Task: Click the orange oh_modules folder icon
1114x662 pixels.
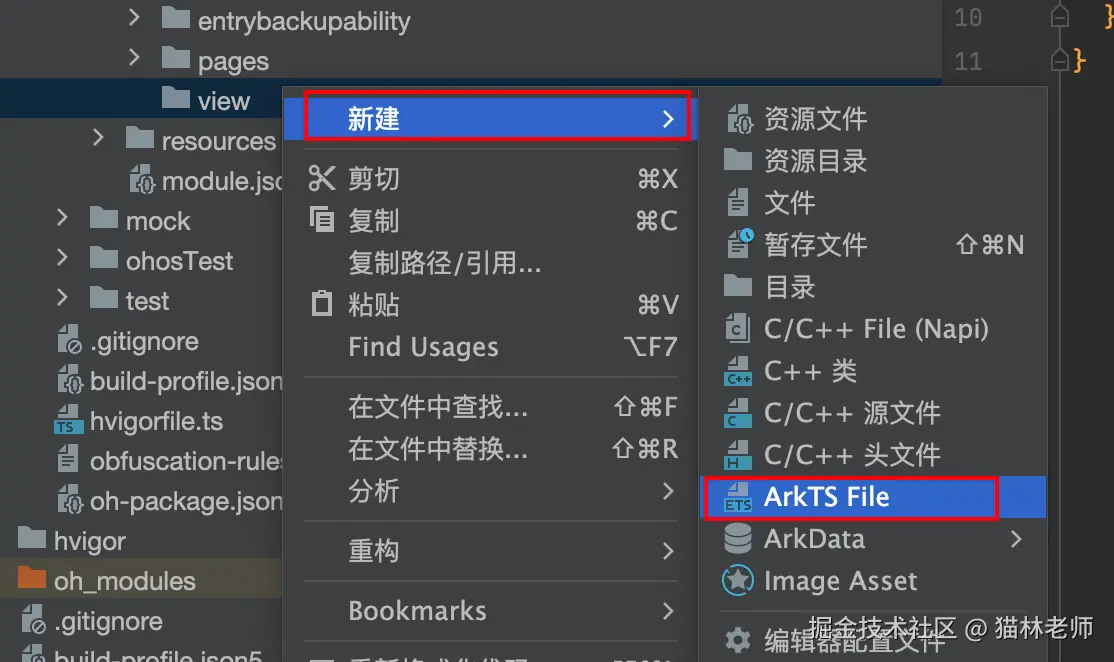Action: pyautogui.click(x=31, y=577)
